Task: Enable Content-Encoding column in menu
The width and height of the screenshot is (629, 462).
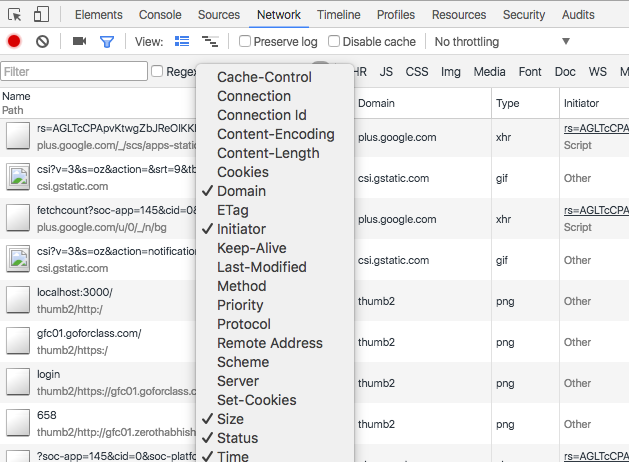Action: 275,134
